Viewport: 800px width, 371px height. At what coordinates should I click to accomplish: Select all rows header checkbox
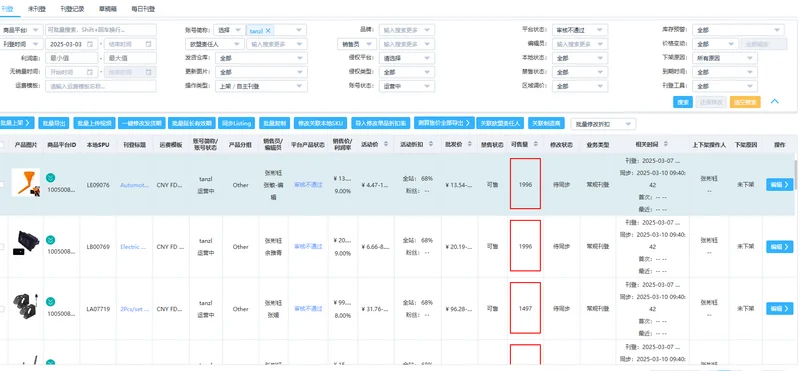point(2,145)
